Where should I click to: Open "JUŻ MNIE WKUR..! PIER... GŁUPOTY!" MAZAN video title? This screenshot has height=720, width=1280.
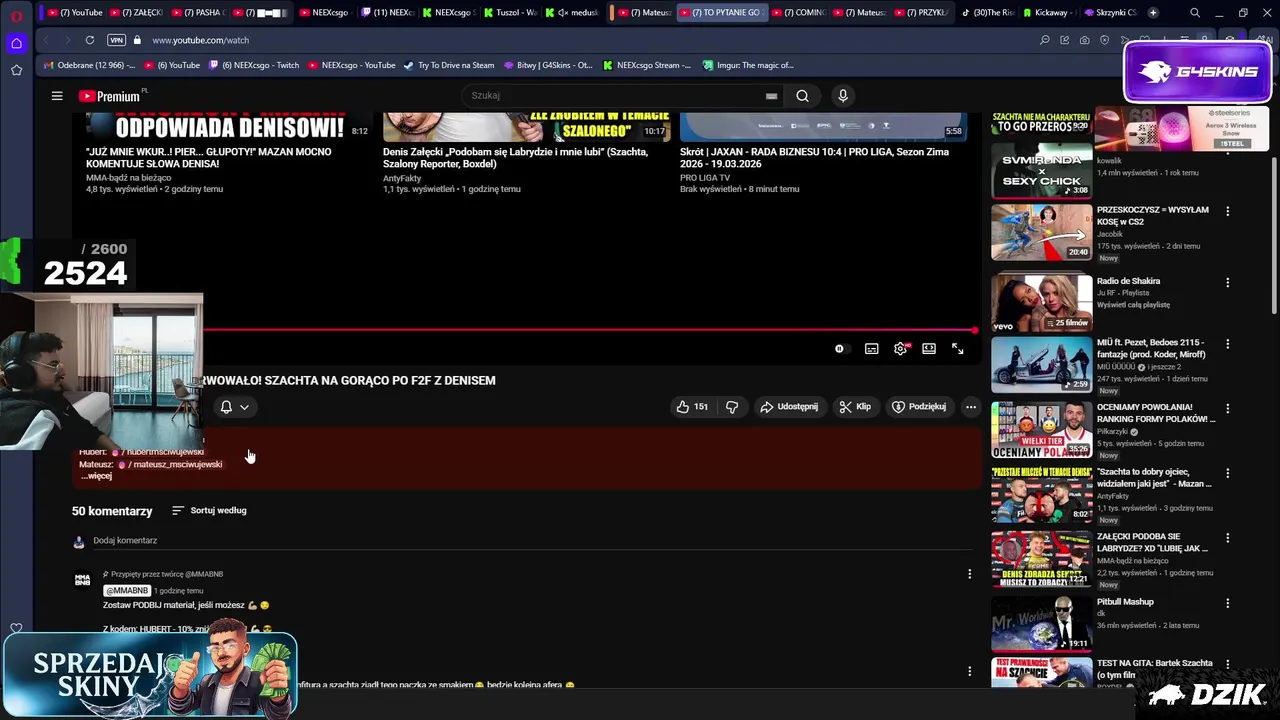tap(209, 158)
